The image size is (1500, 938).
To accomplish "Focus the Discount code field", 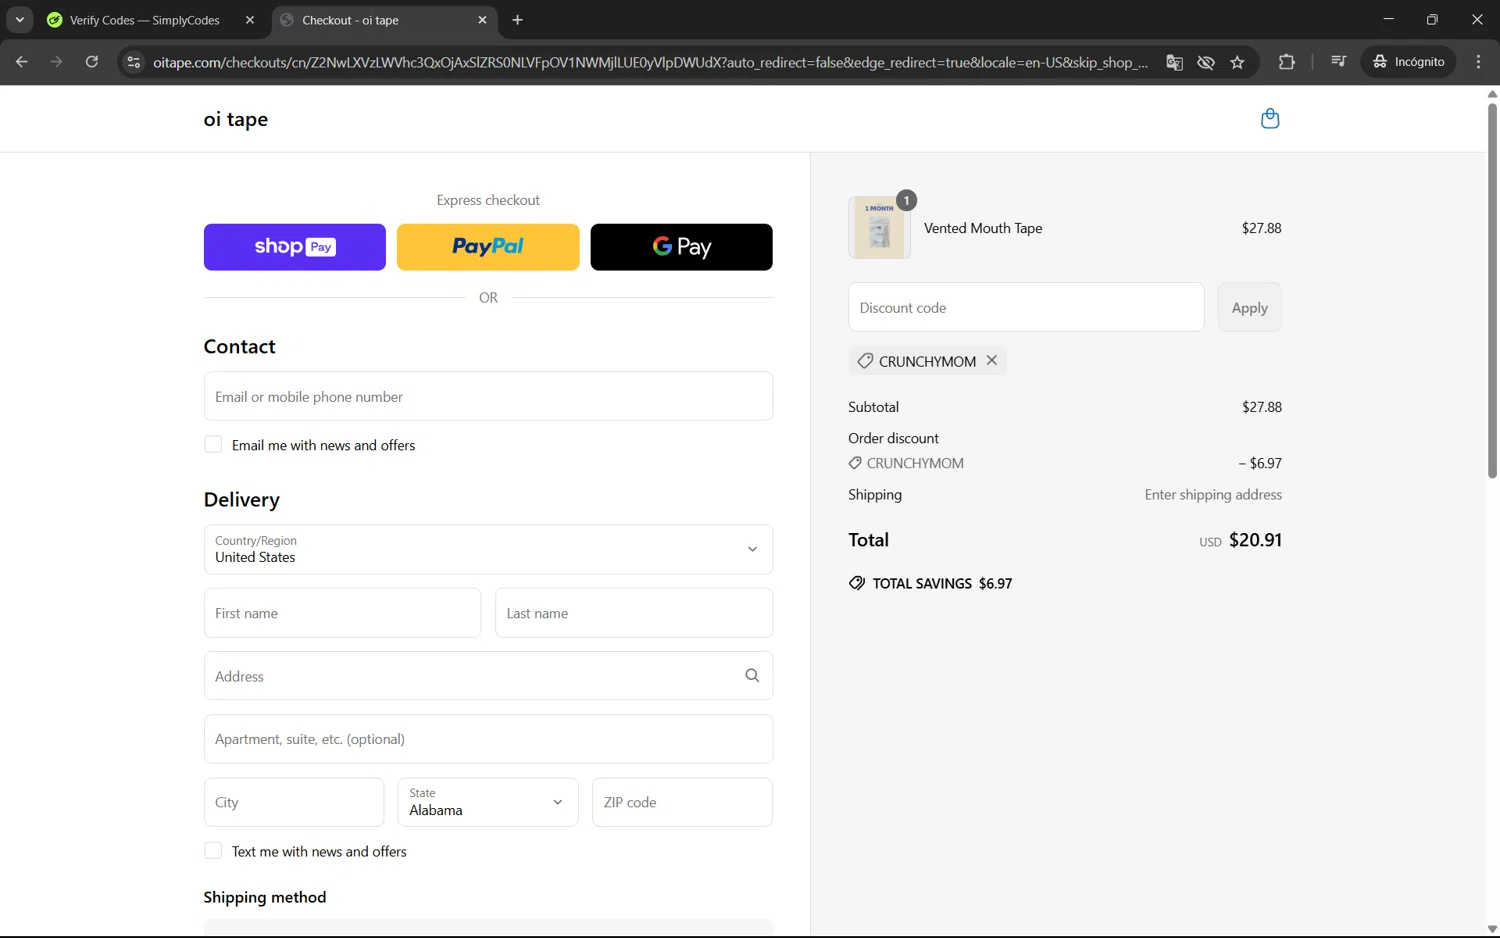I will (1026, 307).
